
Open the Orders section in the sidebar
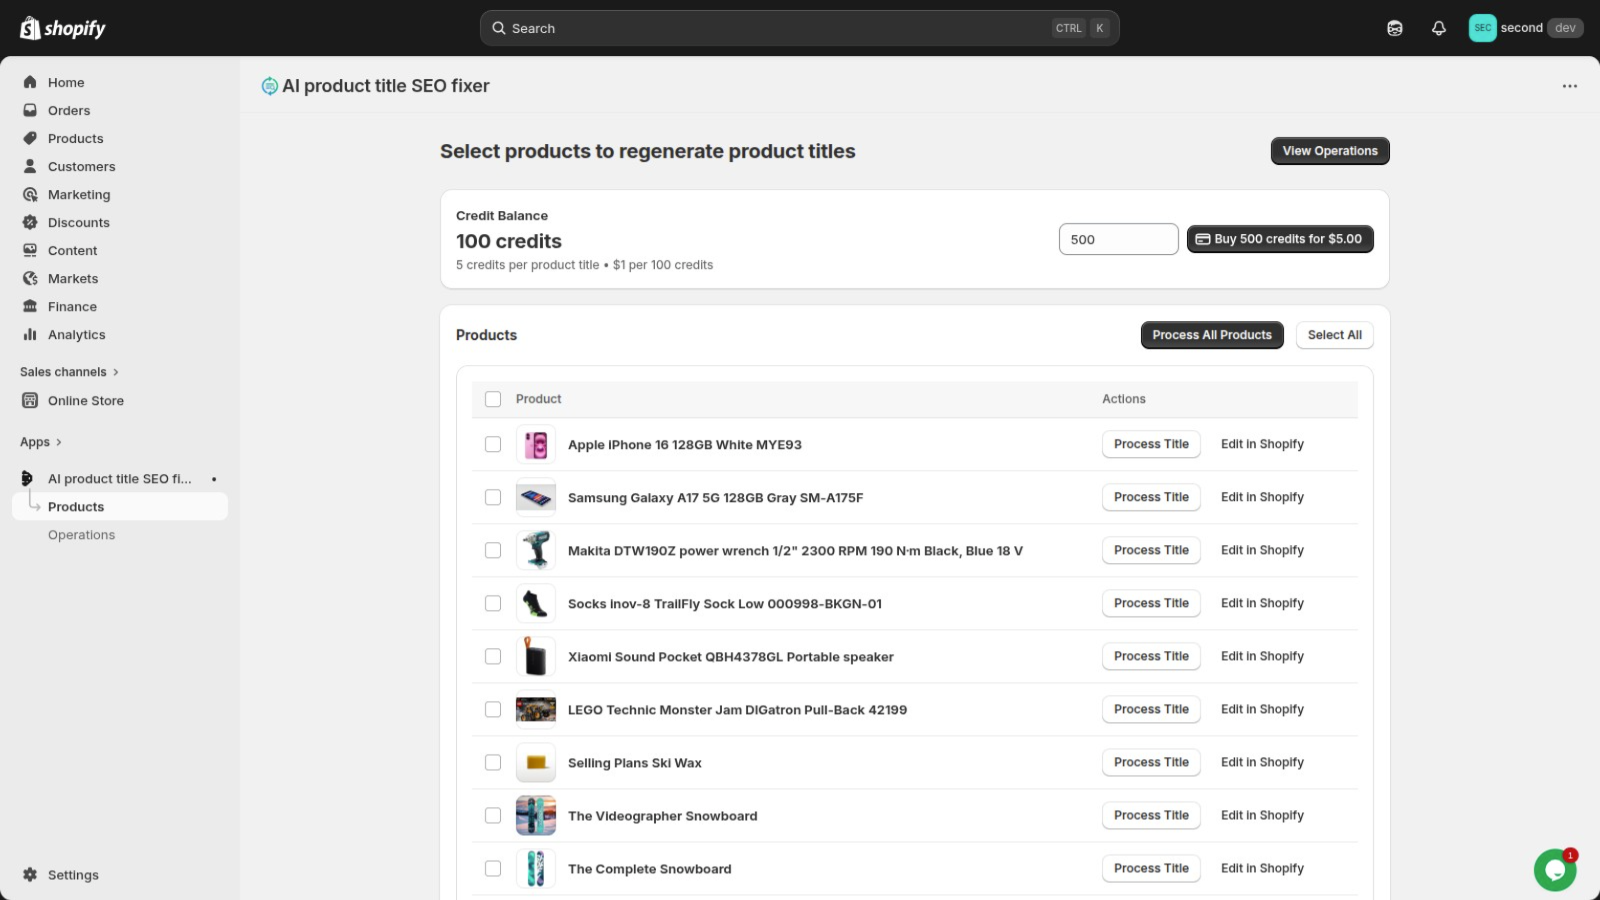pyautogui.click(x=68, y=110)
